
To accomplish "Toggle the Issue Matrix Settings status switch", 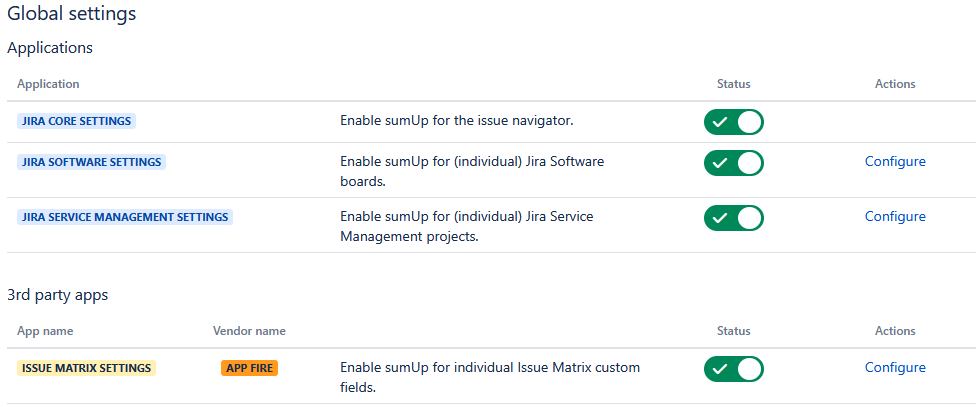I will 734,368.
